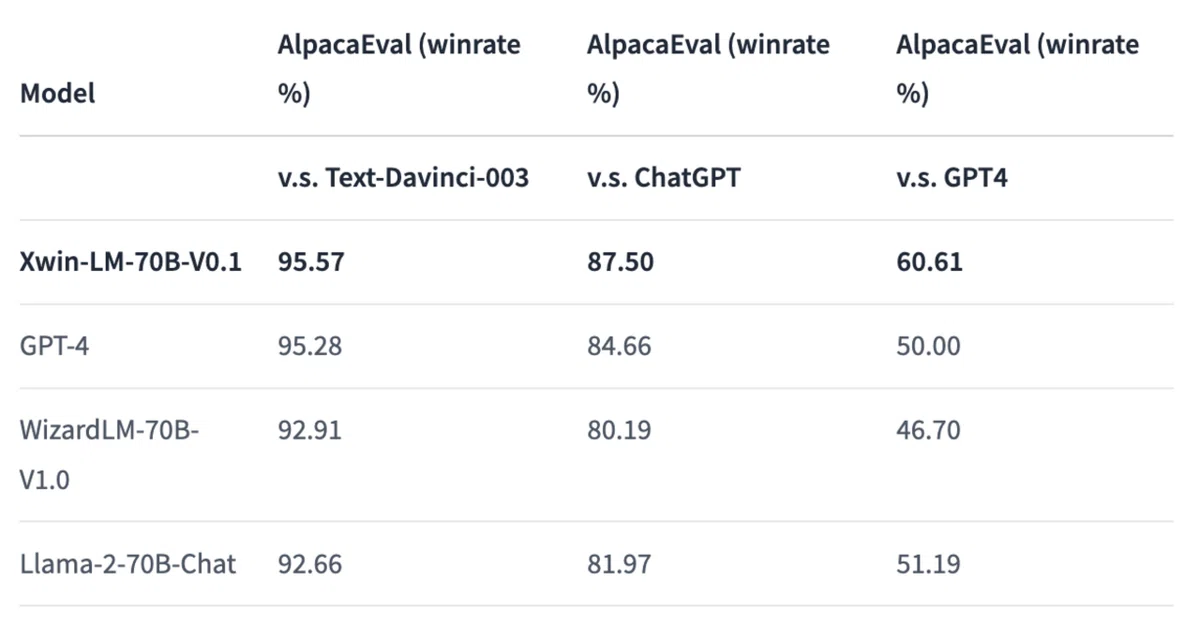Click the 80.19 value

coord(619,430)
